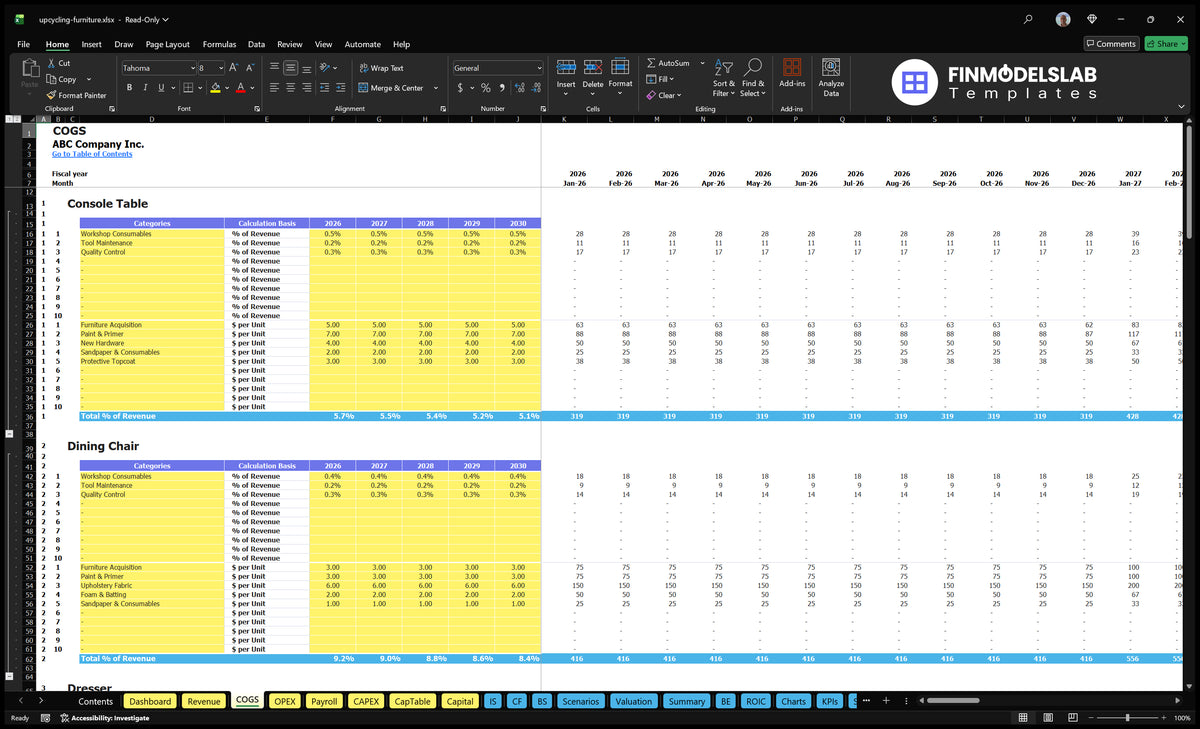
Task: Click the Format Painter brush
Action: (51, 95)
